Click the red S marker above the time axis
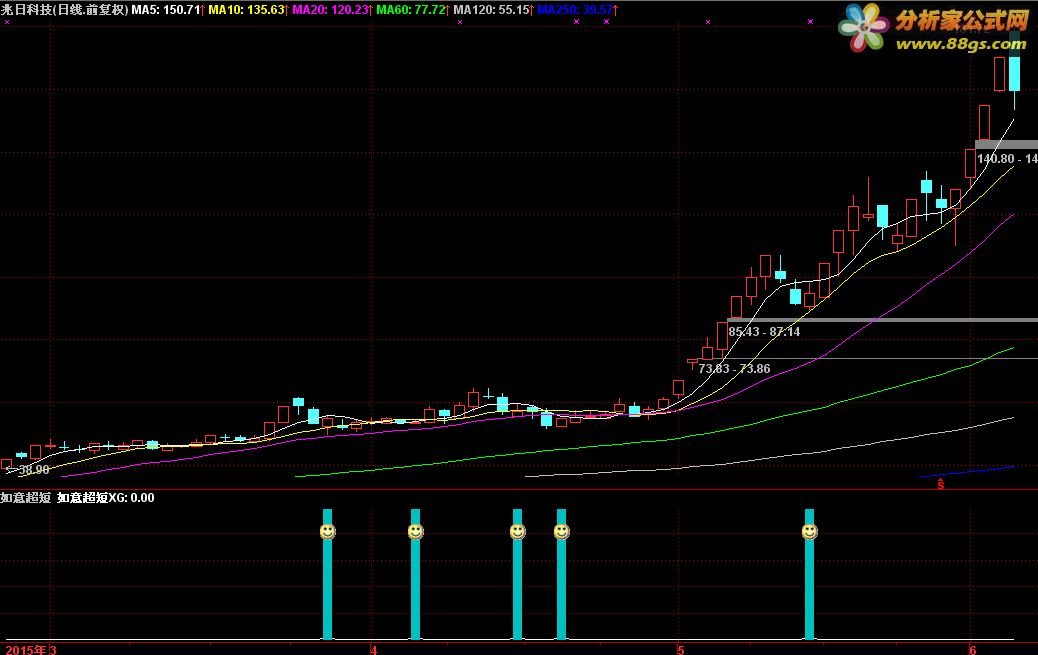The image size is (1038, 655). coord(941,484)
